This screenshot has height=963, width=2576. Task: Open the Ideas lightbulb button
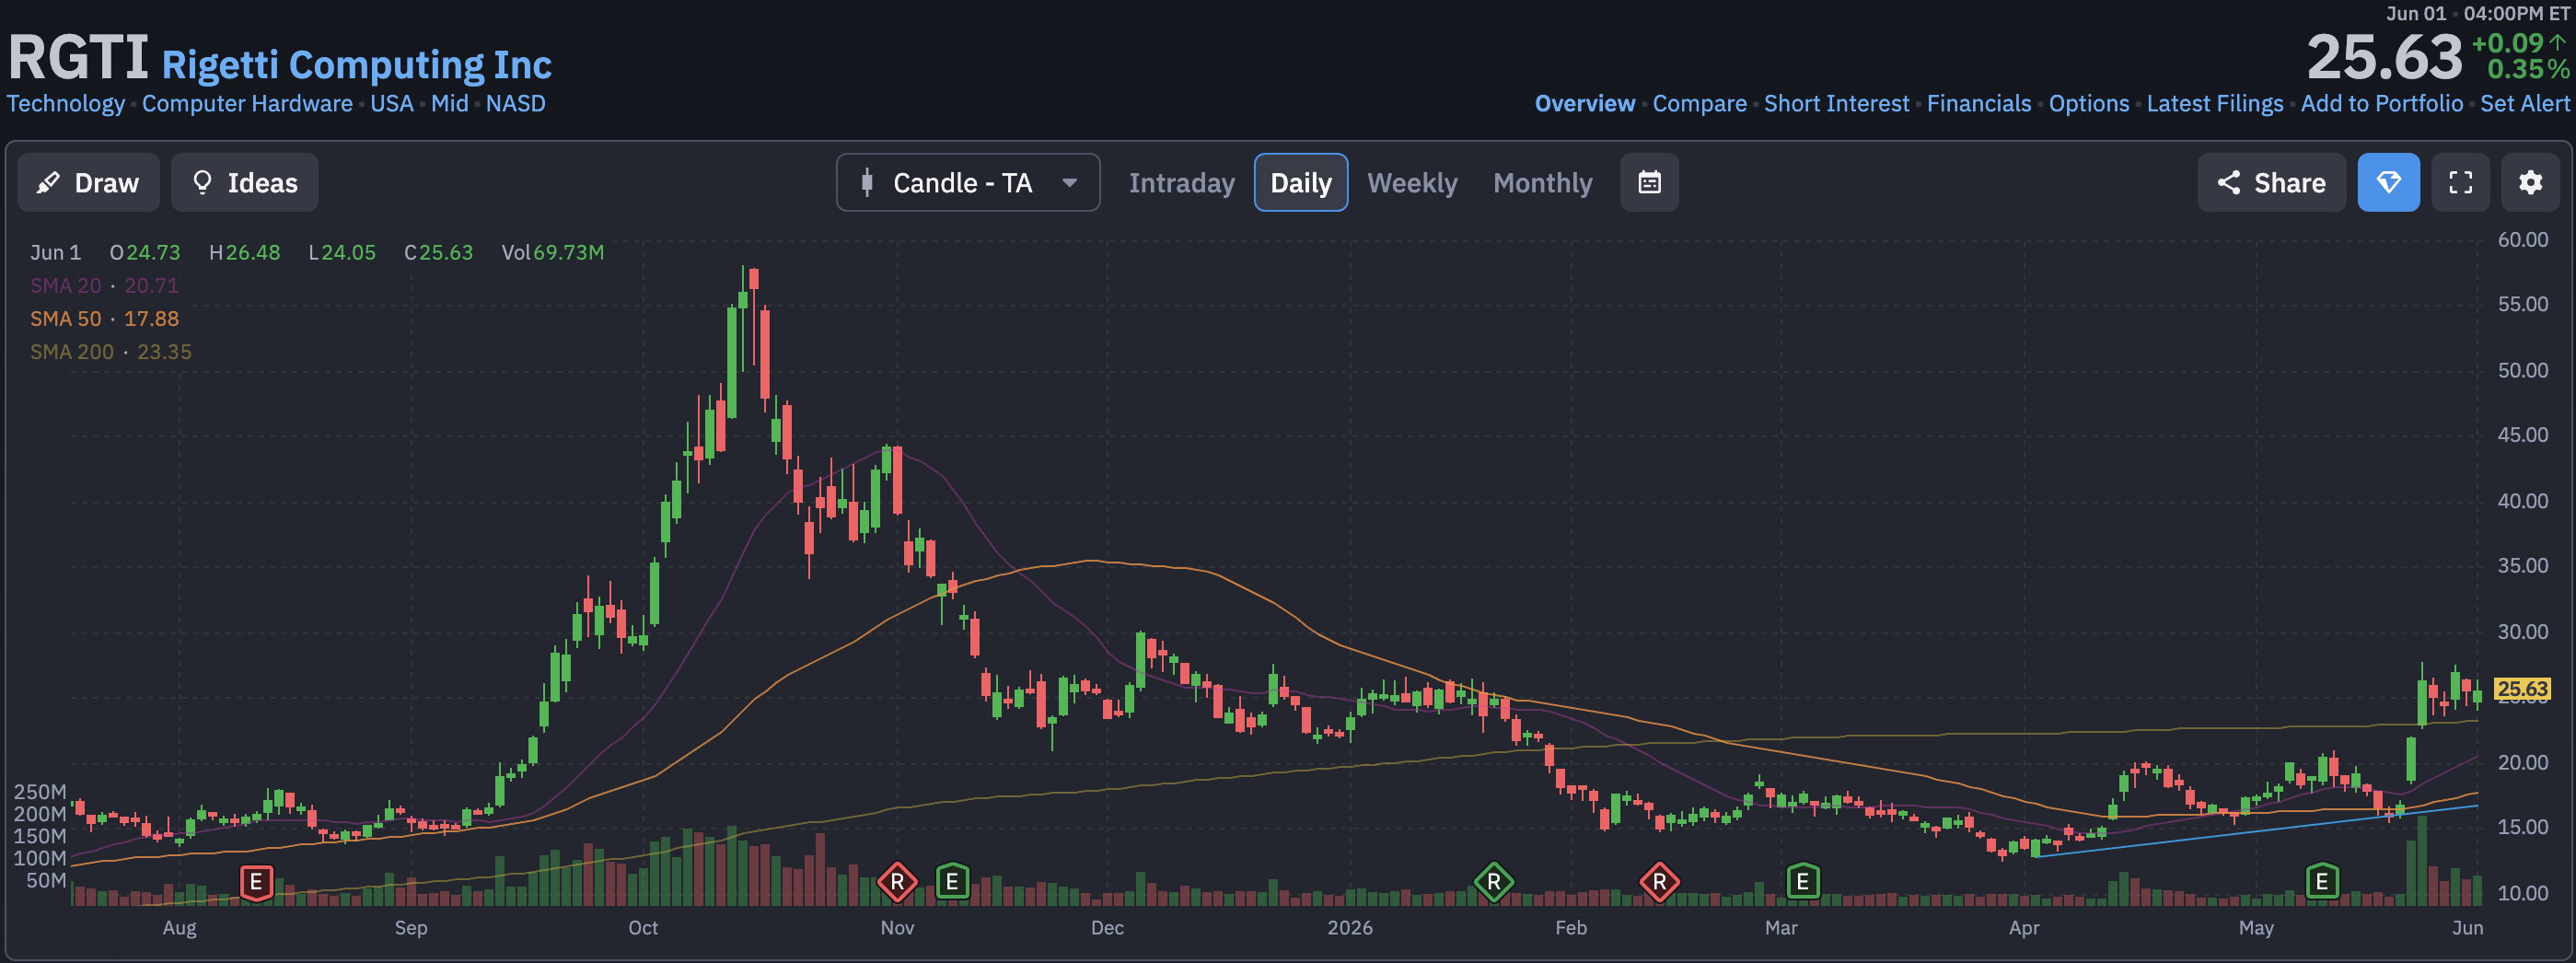245,183
